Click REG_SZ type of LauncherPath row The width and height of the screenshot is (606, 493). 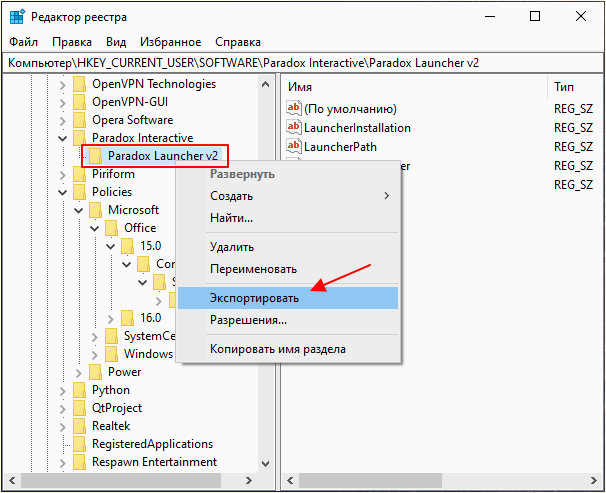tap(573, 147)
